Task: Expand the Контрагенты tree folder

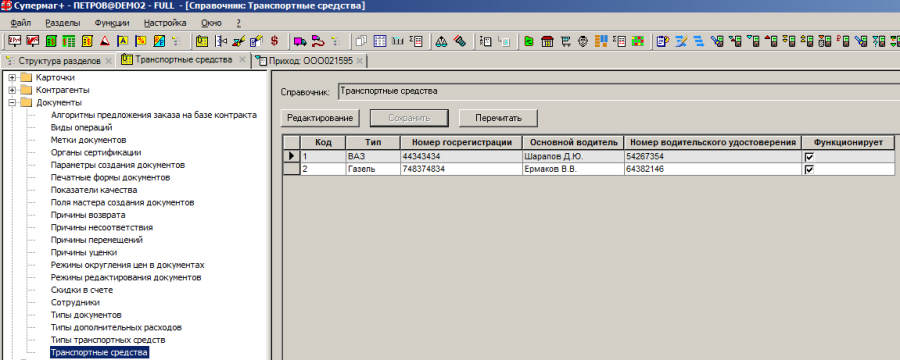Action: tap(12, 90)
